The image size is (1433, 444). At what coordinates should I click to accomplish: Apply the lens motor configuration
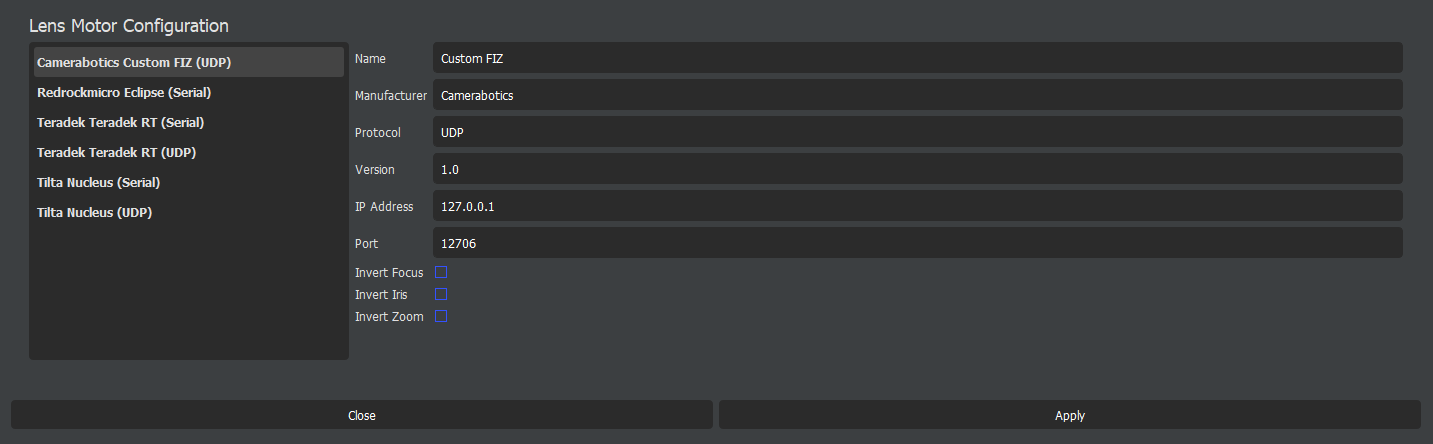click(x=1070, y=415)
